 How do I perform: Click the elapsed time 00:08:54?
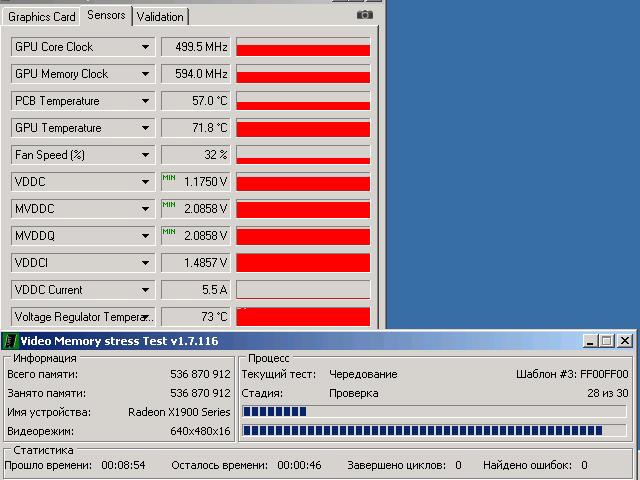coord(123,465)
